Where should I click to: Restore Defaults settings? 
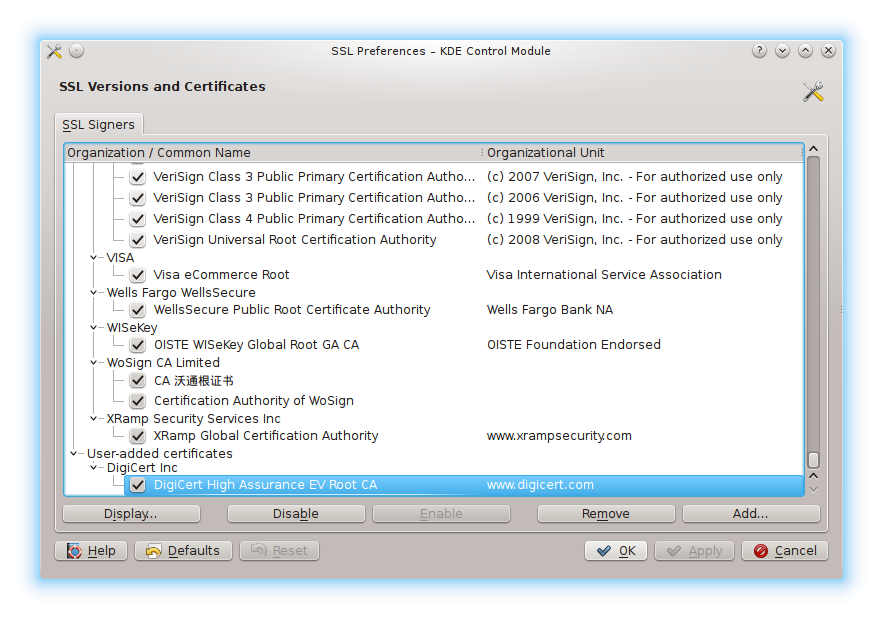click(x=184, y=551)
